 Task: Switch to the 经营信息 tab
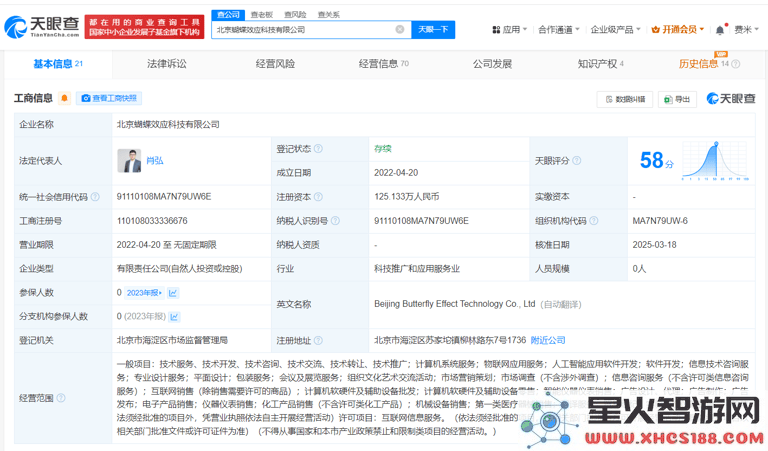click(x=384, y=64)
